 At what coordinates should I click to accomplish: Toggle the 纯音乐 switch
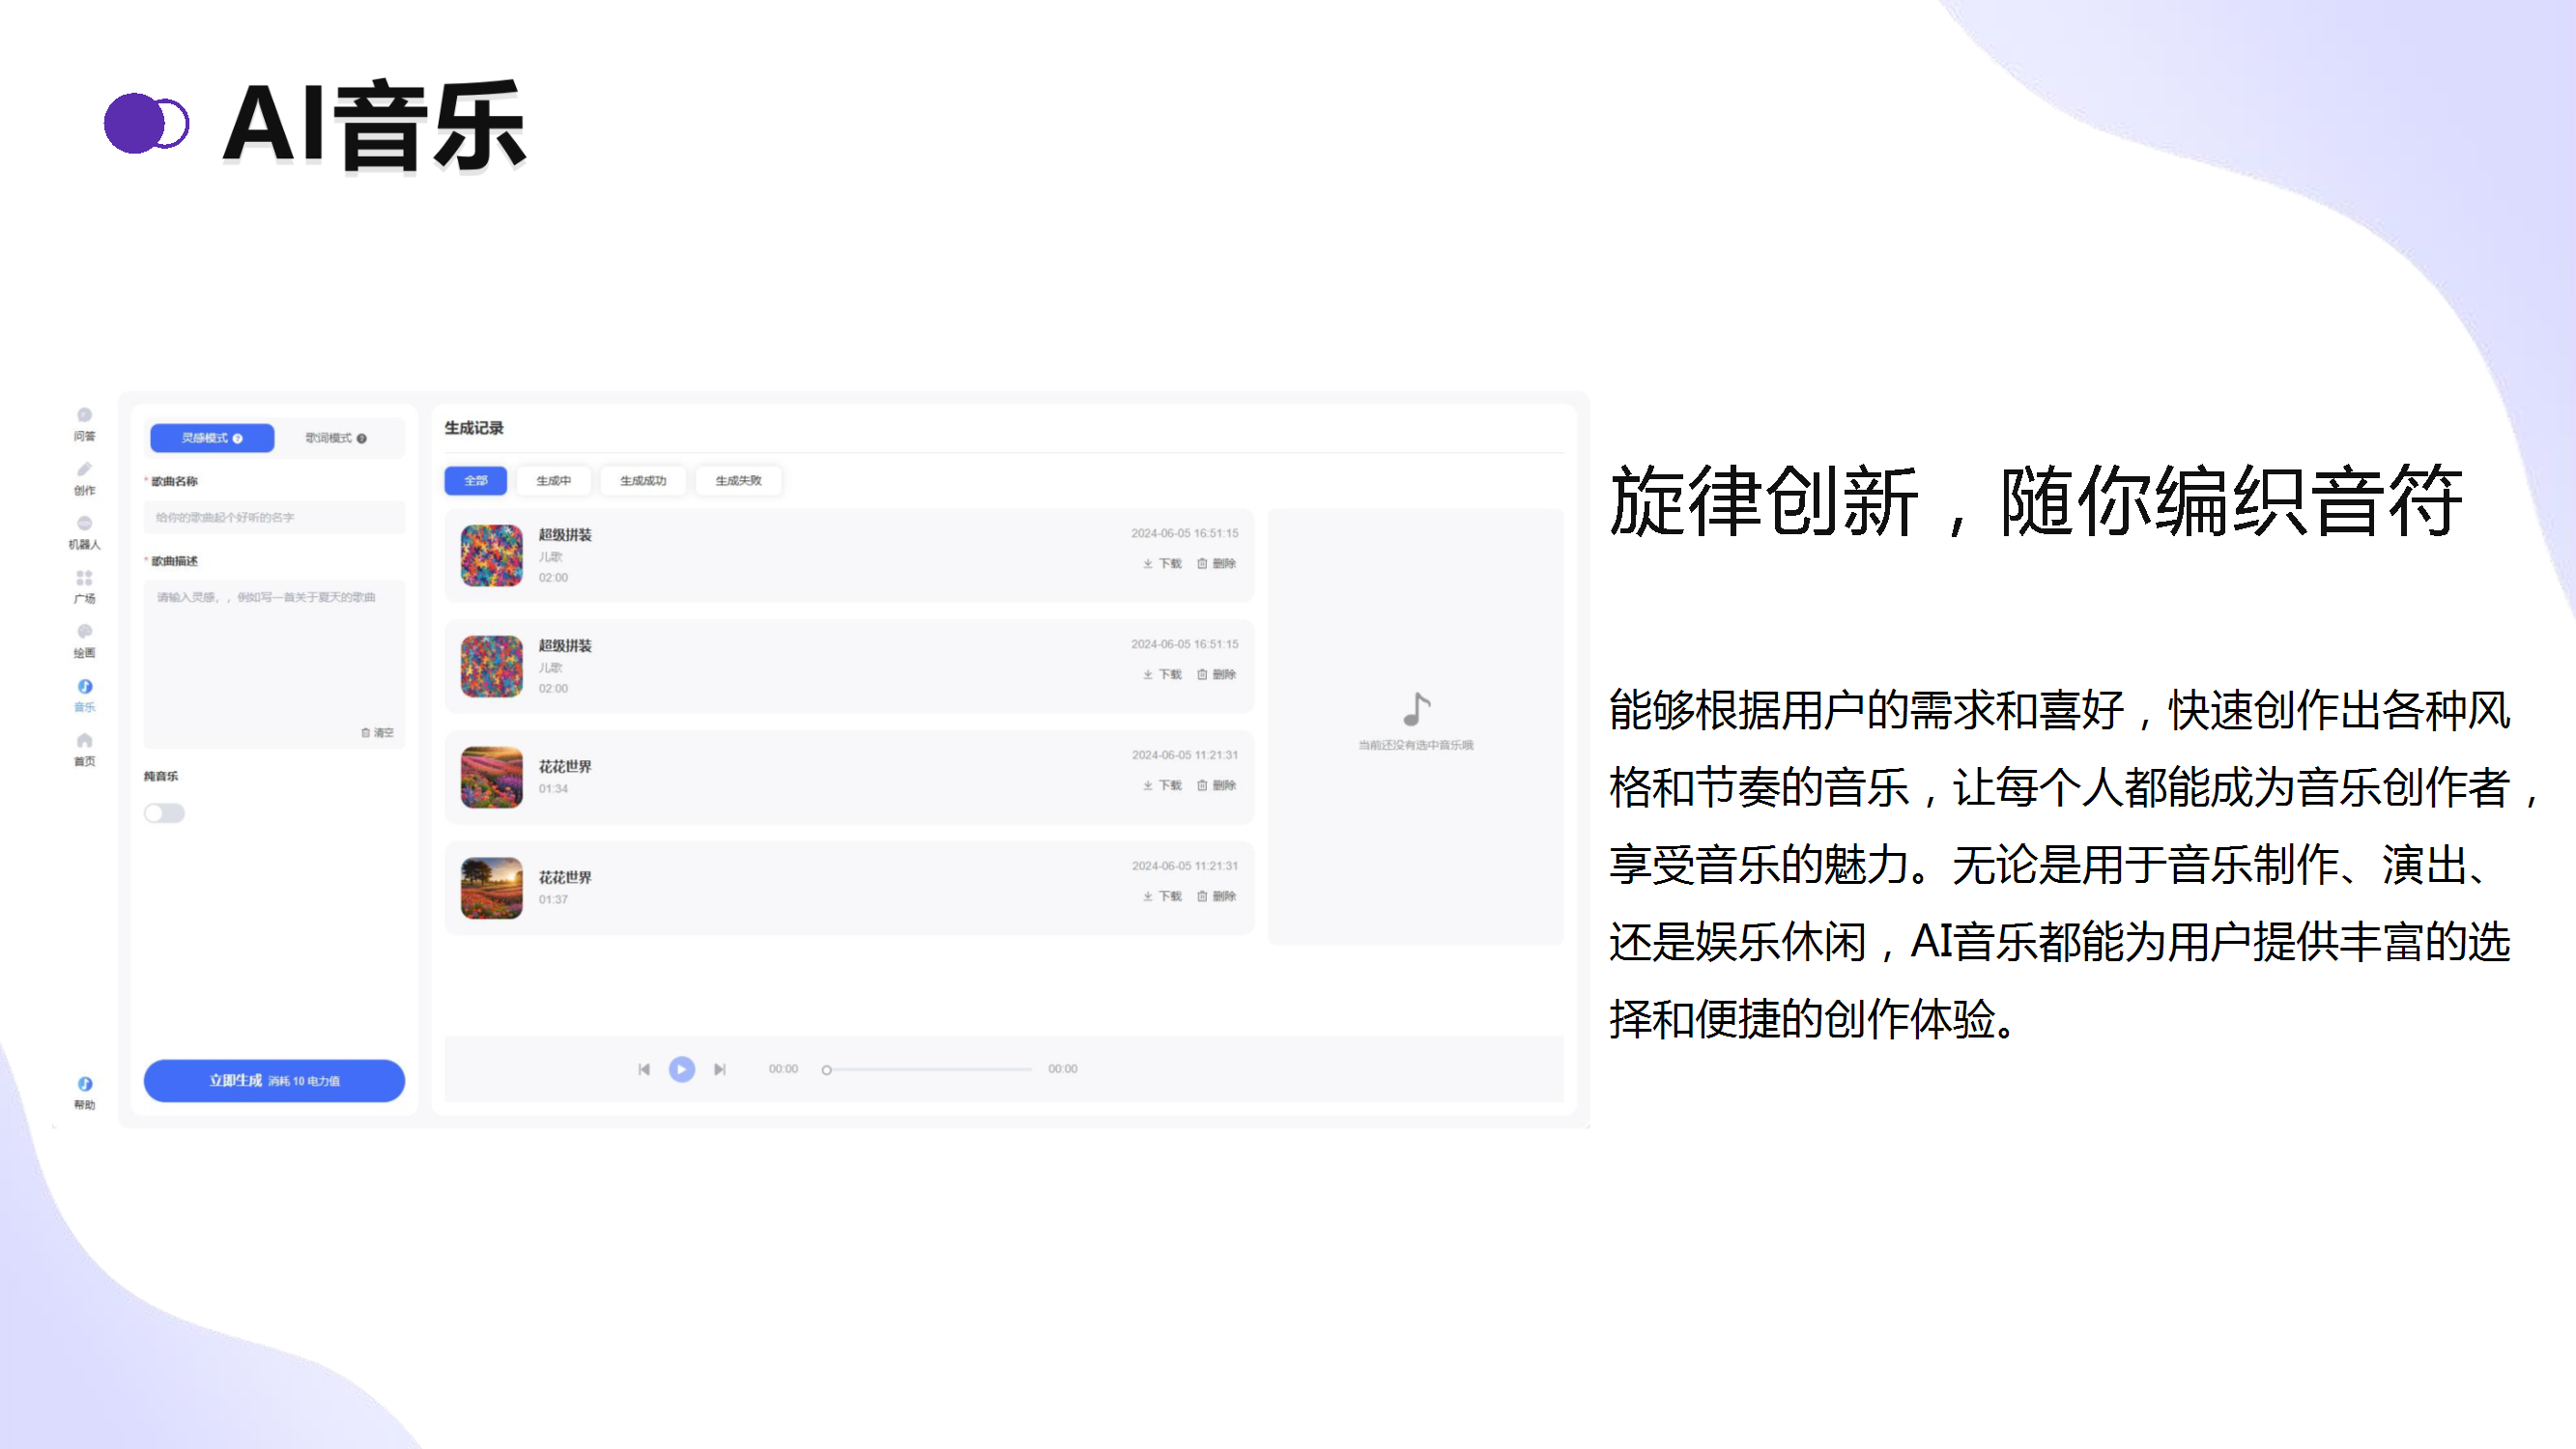[164, 813]
